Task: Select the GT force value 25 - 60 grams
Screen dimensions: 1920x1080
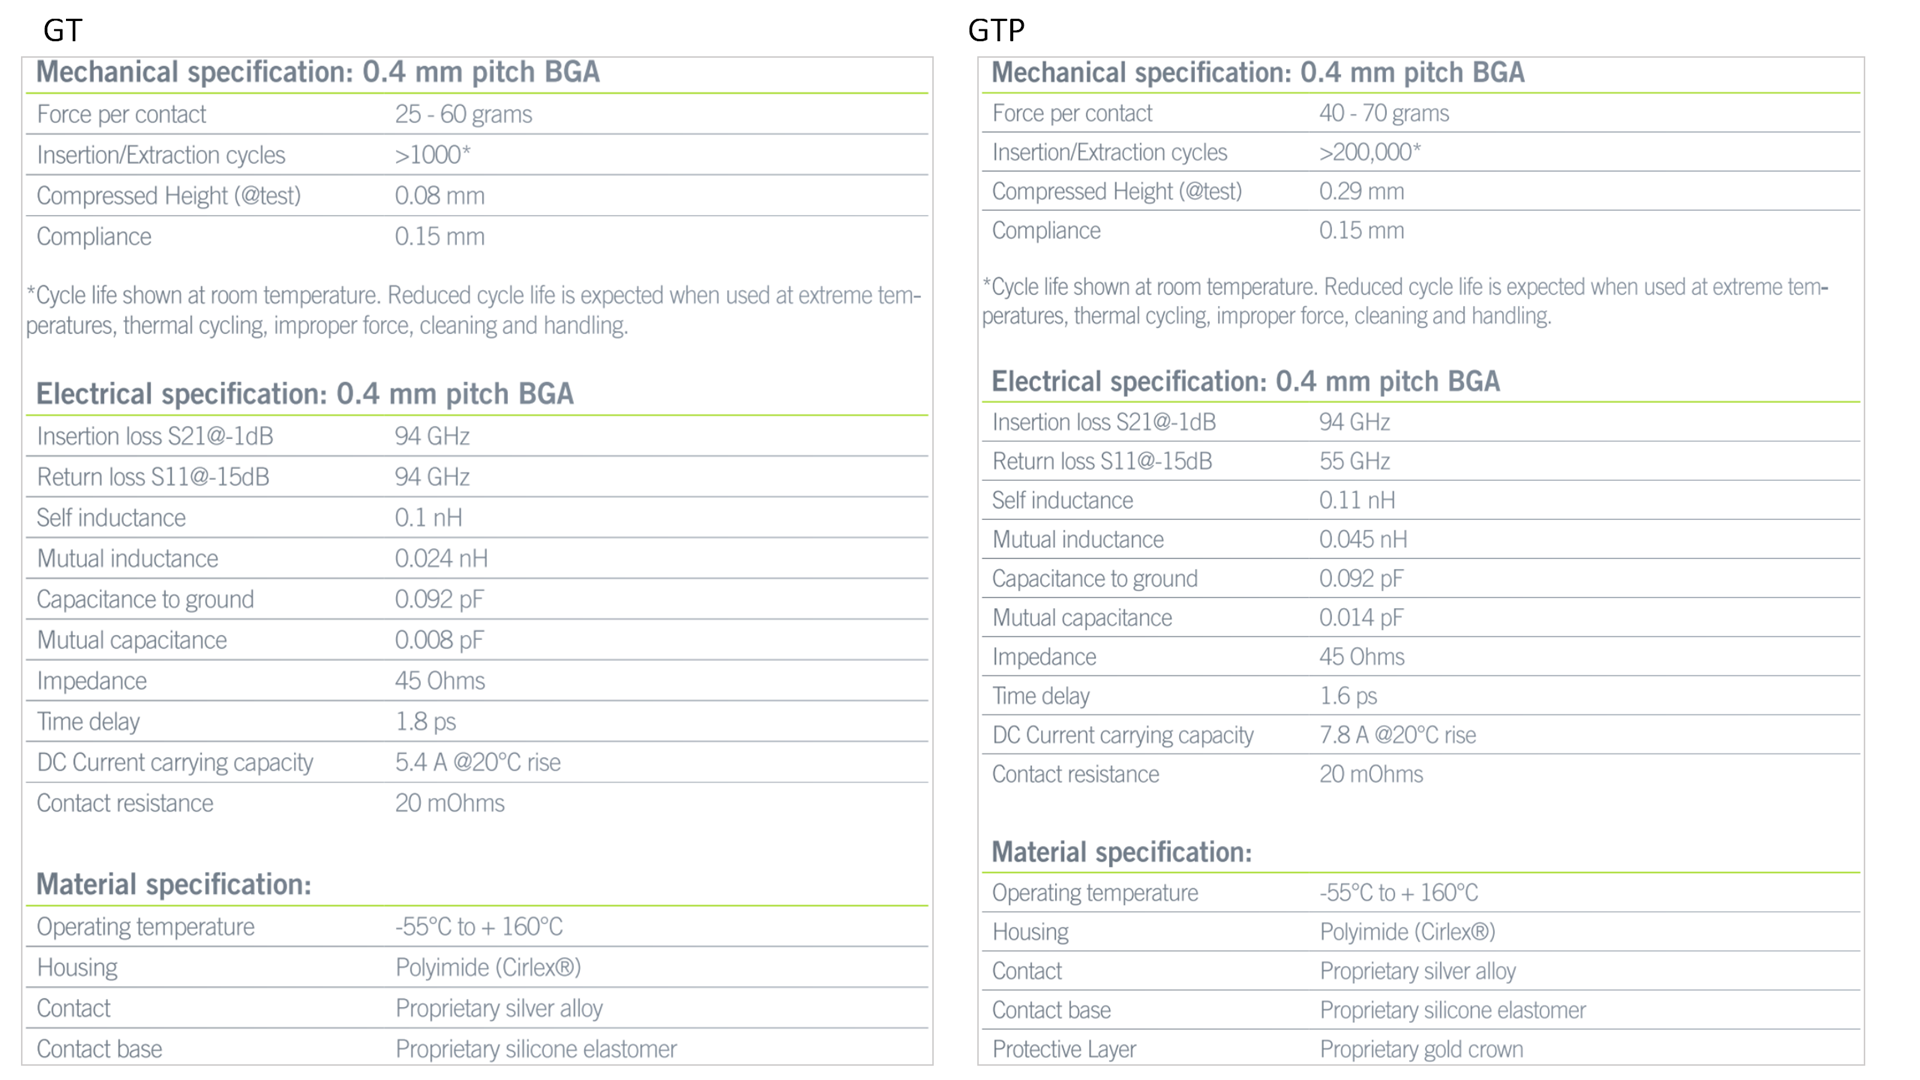Action: click(463, 114)
